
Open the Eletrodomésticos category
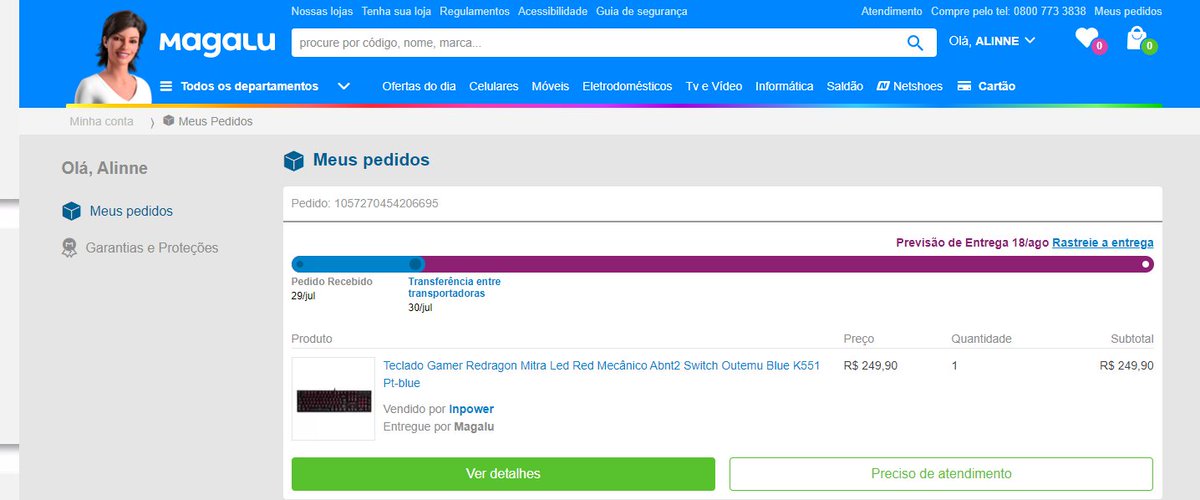(627, 86)
